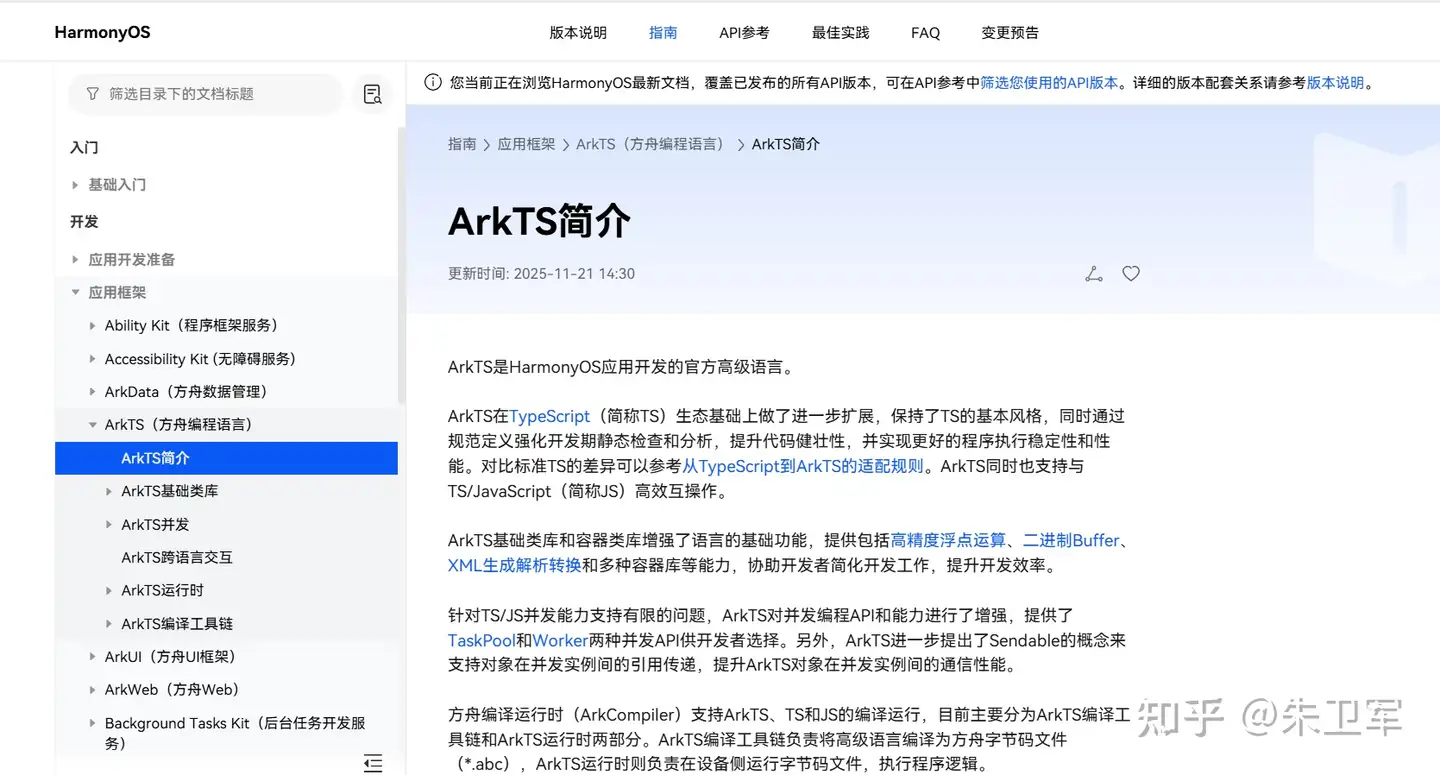Viewport: 1440px width, 775px height.
Task: Click the ArkTS简介 page heading
Action: coord(539,220)
